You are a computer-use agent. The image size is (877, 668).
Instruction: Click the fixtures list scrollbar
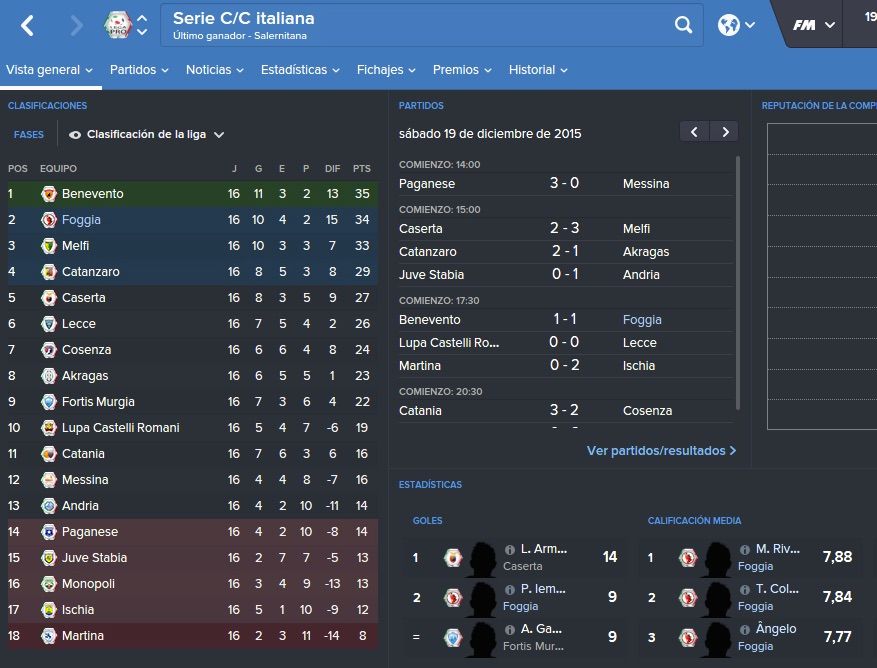[x=738, y=283]
